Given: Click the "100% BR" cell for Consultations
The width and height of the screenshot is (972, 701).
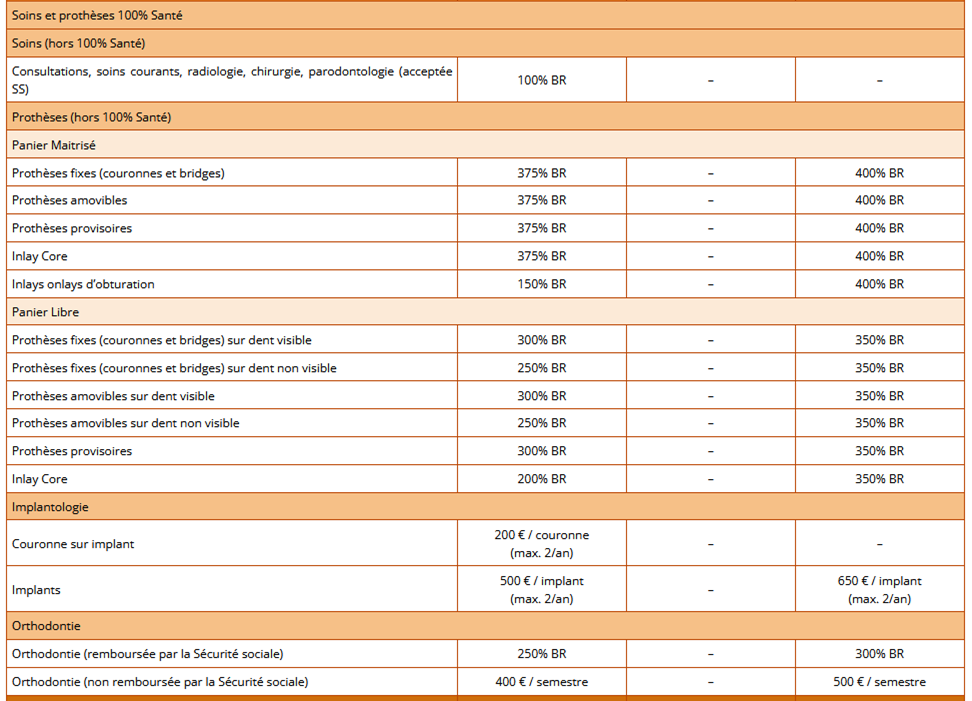Looking at the screenshot, I should click(541, 80).
